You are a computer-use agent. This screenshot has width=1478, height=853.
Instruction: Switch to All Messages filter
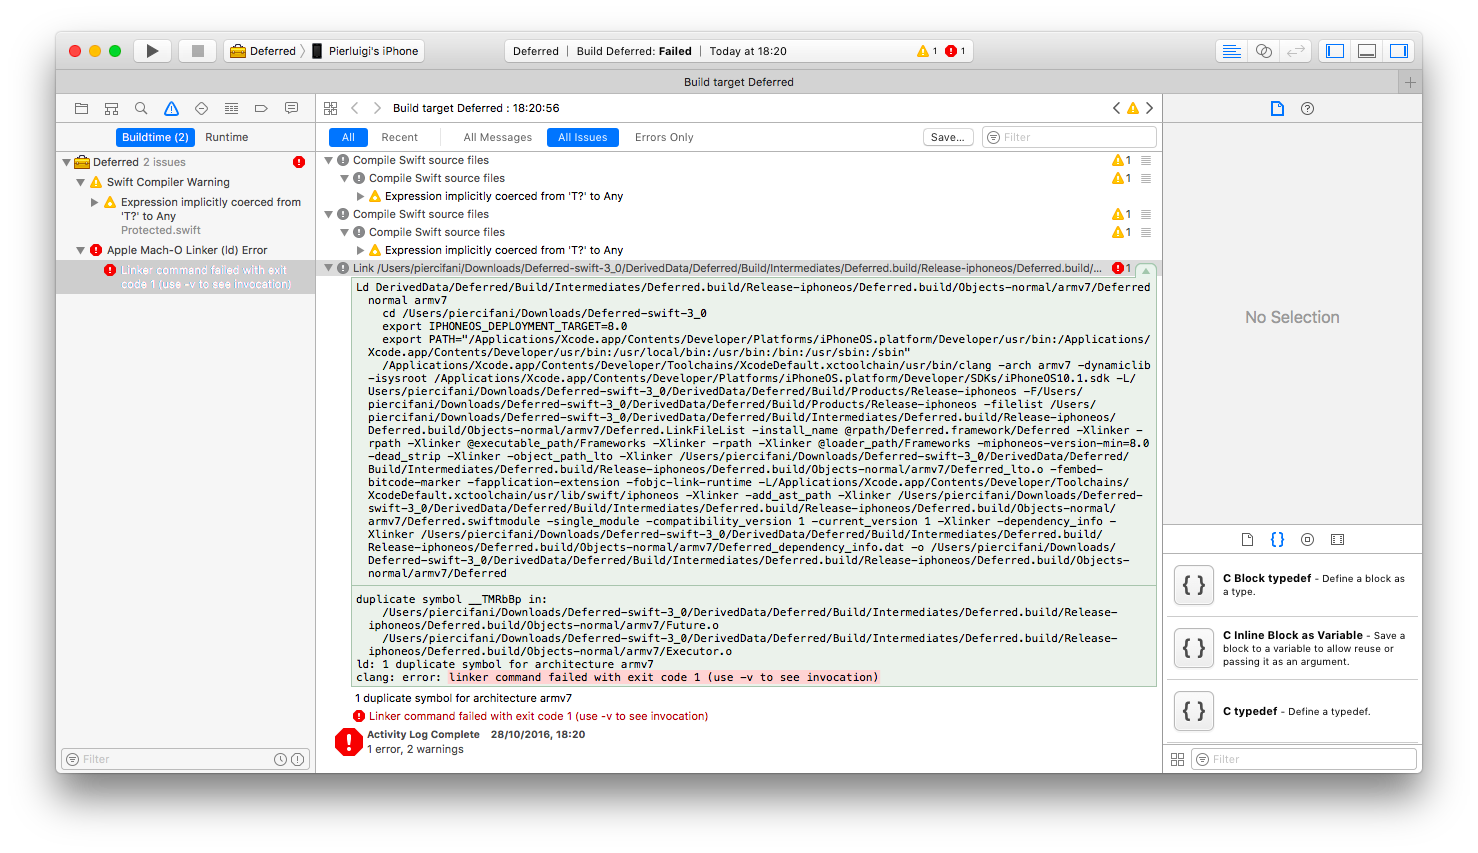[x=498, y=137]
